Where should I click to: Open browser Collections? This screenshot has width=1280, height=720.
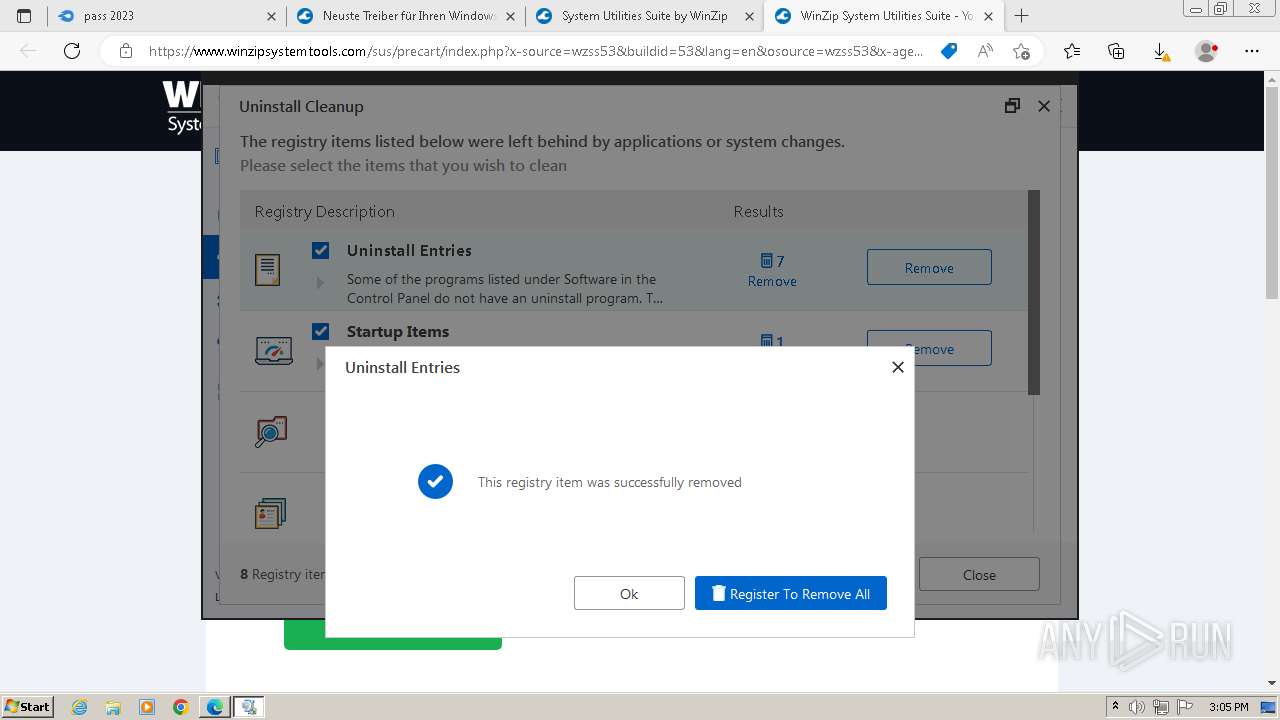click(x=1116, y=51)
